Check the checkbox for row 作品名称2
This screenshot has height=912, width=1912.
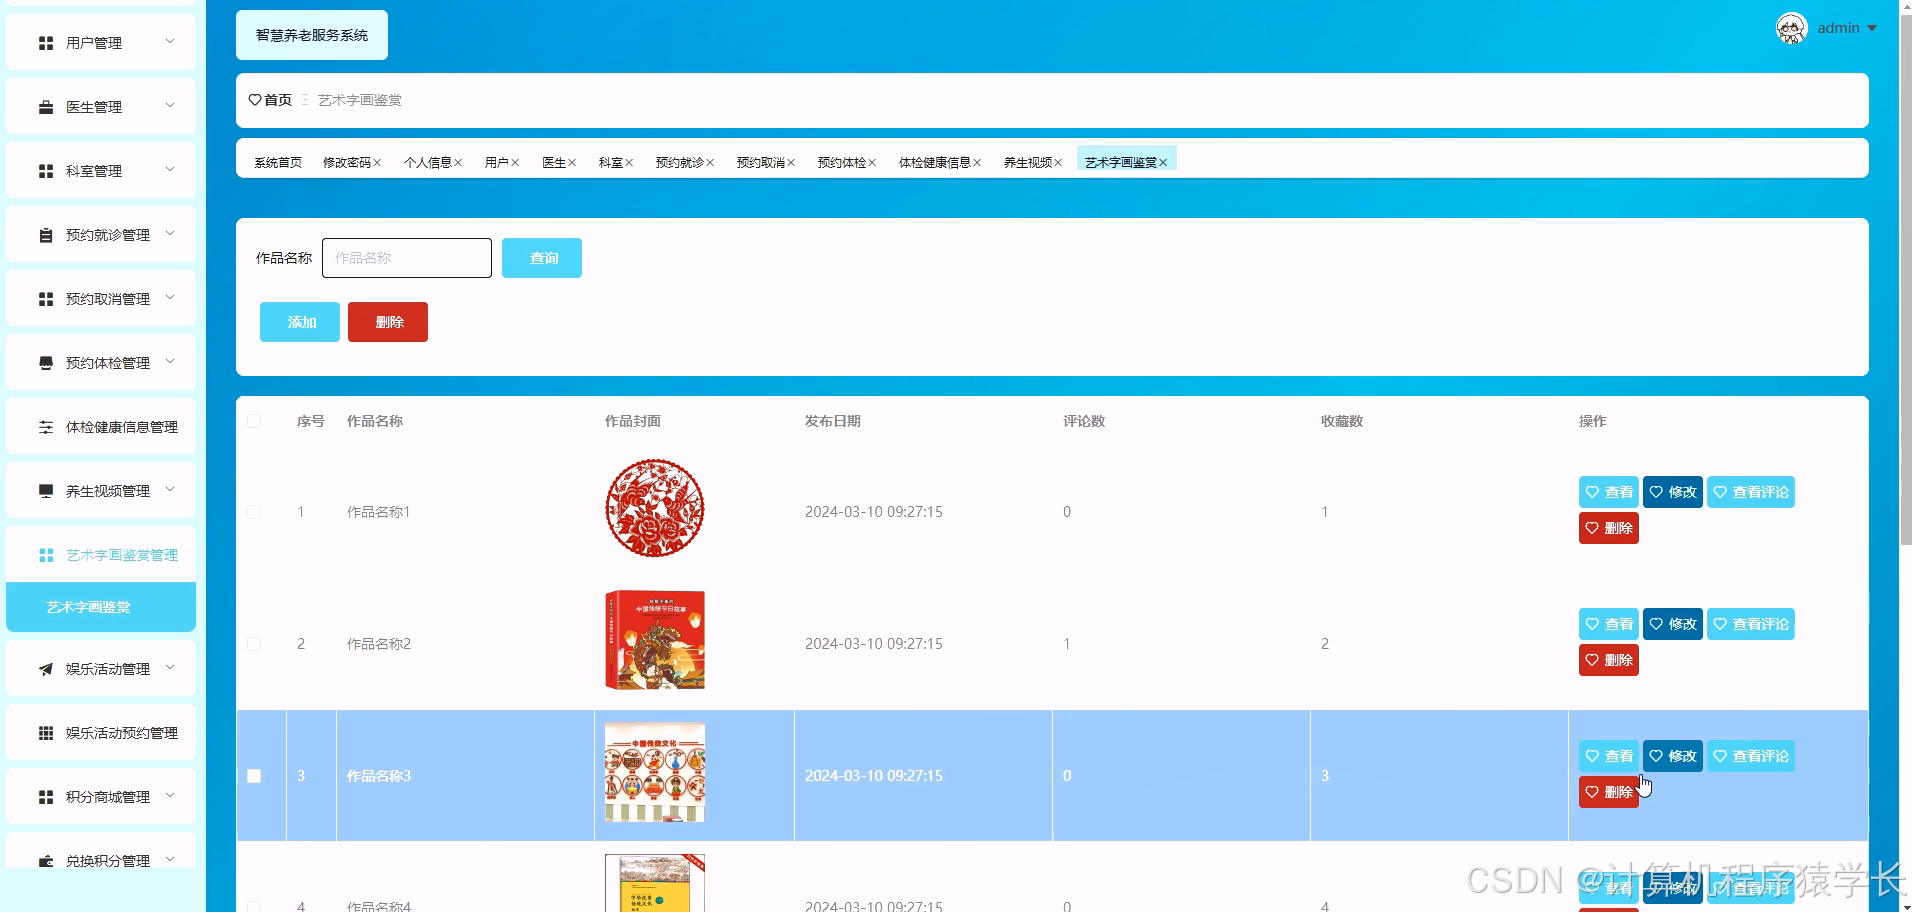tap(254, 644)
